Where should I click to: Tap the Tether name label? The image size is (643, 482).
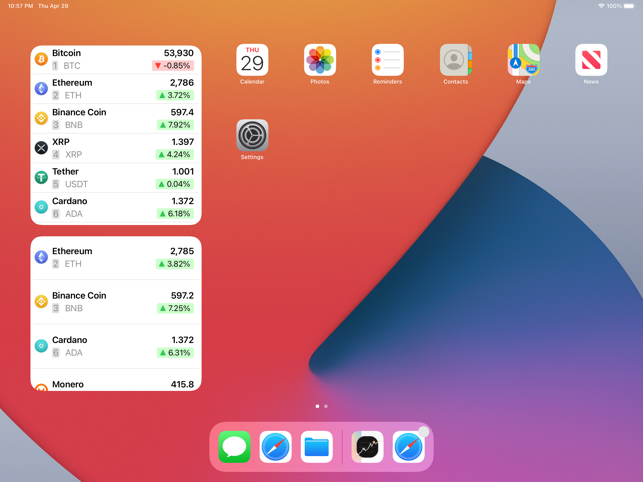(x=65, y=171)
